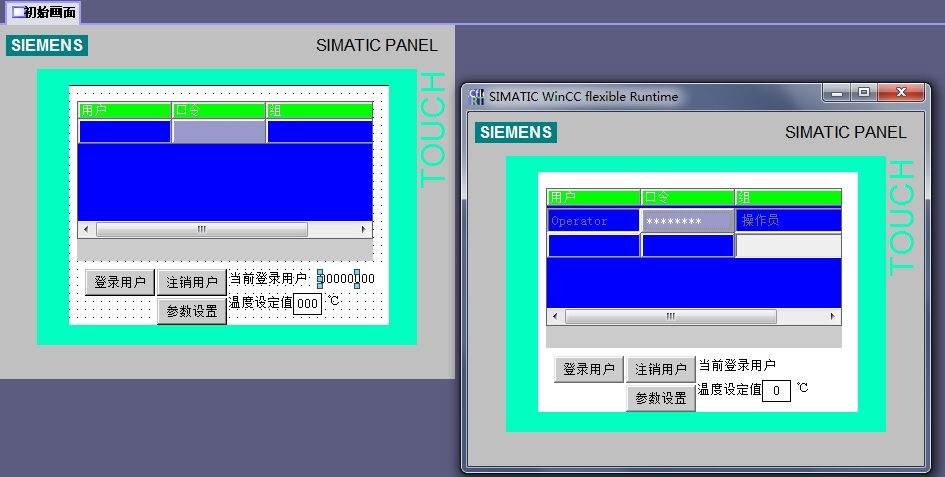Image resolution: width=945 pixels, height=477 pixels.
Task: Select the 组 column header in the editor
Action: pyautogui.click(x=319, y=110)
